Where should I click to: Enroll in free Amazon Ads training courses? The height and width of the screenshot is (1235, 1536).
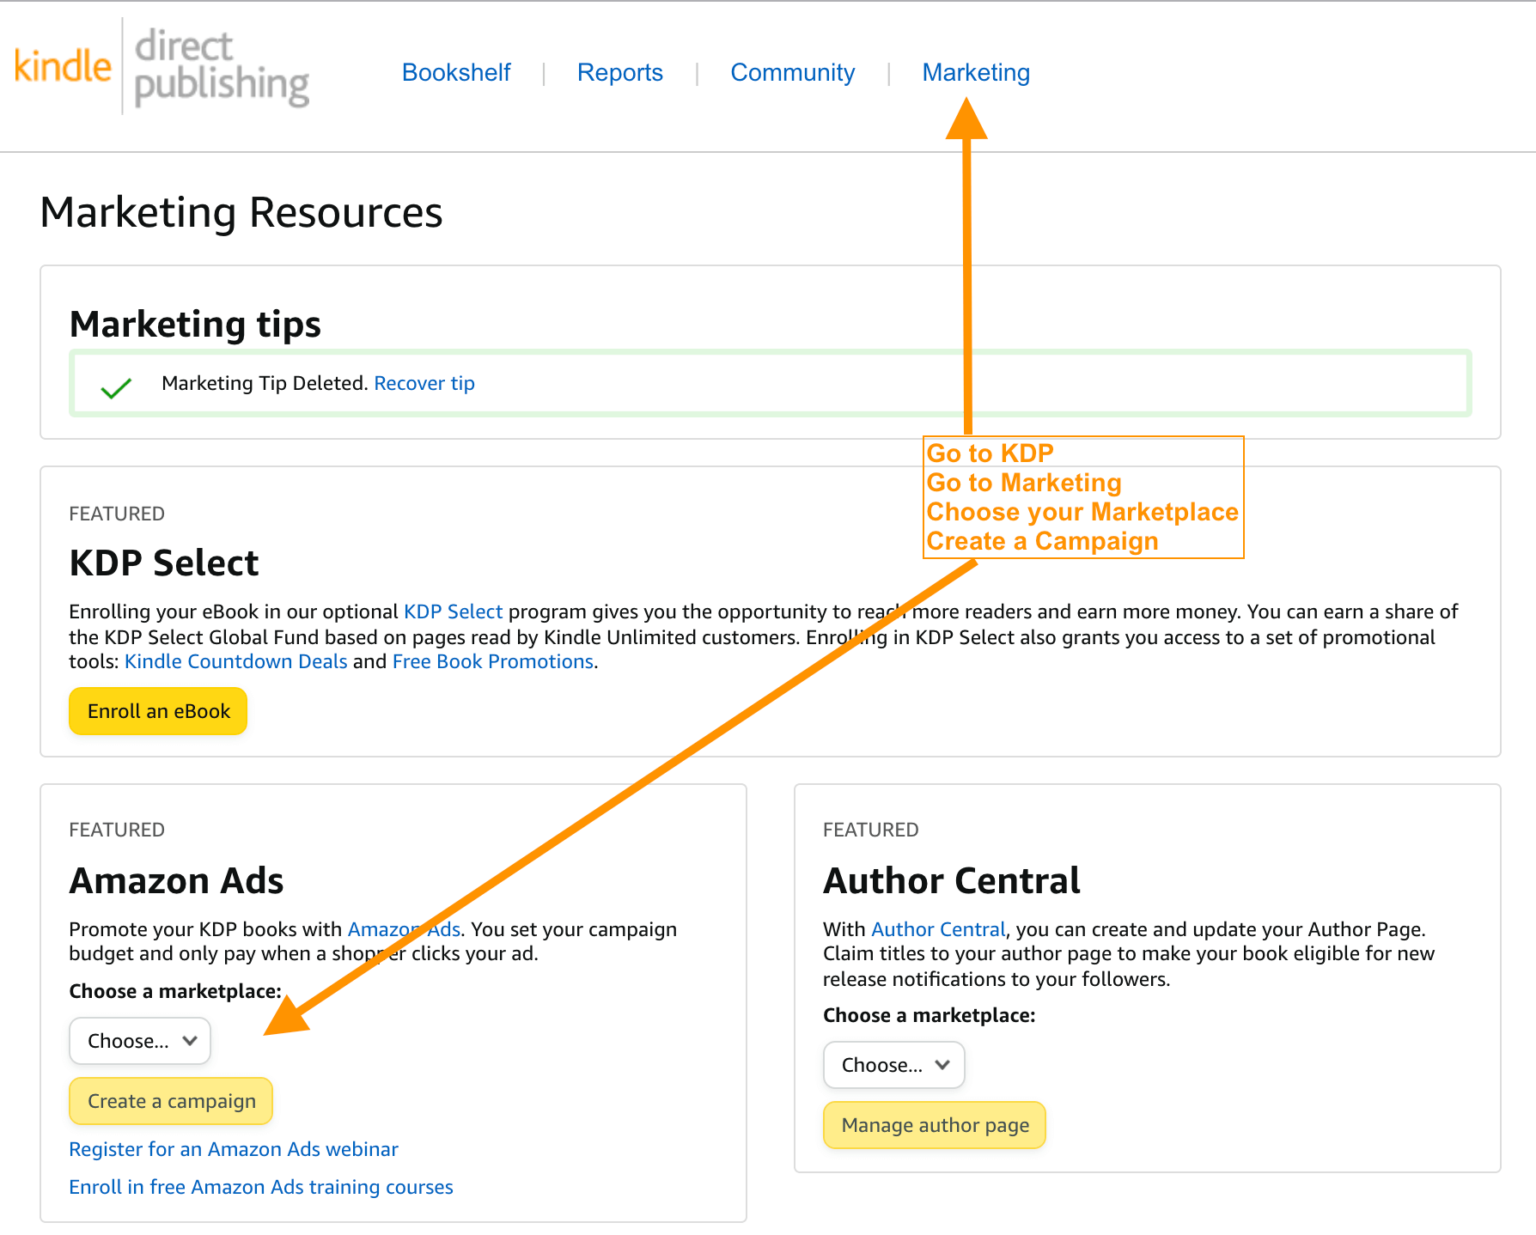[260, 1187]
